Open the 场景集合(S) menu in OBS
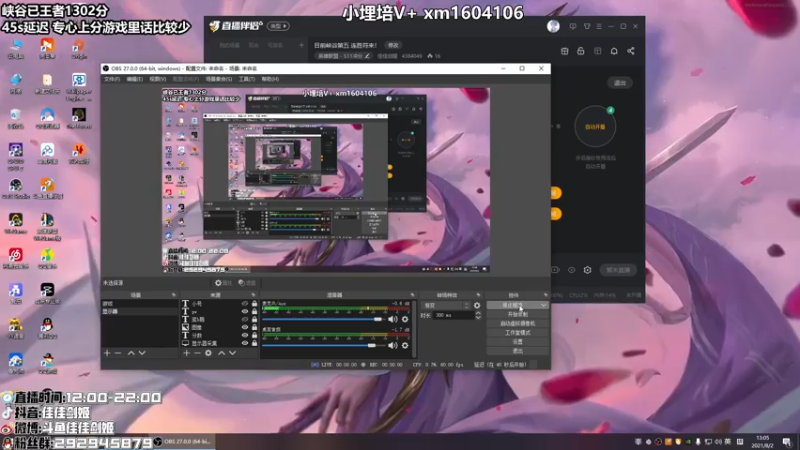 [x=219, y=79]
